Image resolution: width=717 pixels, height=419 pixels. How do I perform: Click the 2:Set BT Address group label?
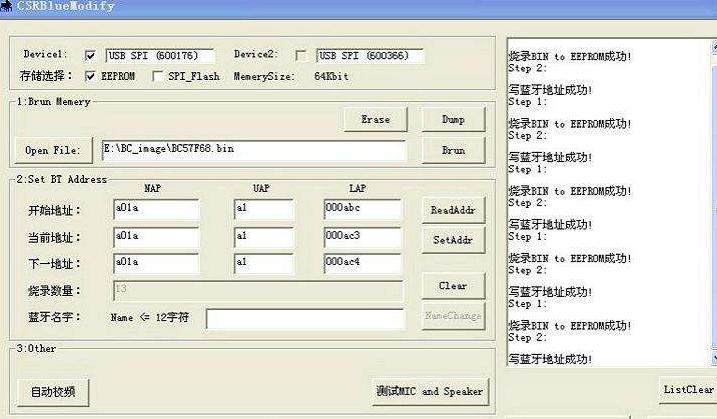(x=62, y=179)
